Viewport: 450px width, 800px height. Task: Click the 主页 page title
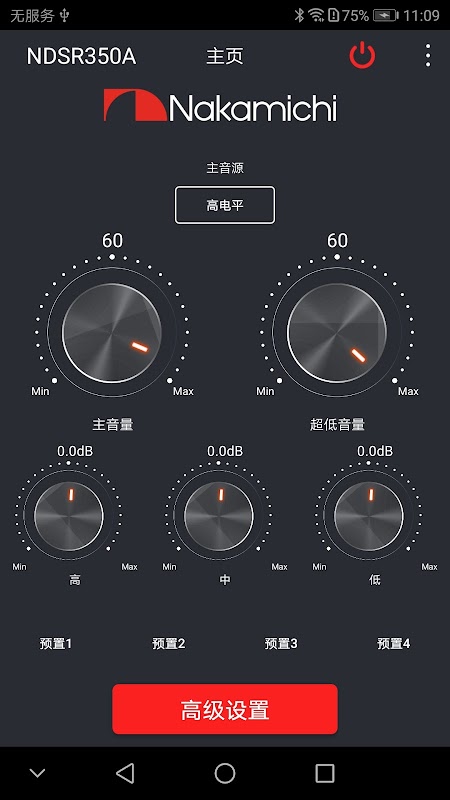point(225,56)
